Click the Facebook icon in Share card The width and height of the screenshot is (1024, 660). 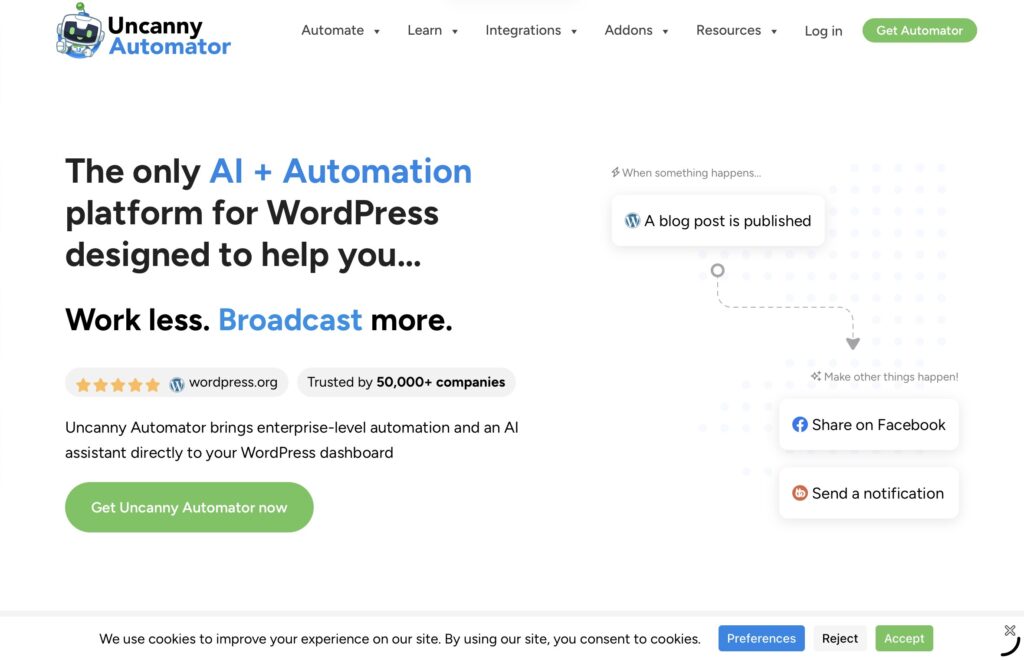[799, 424]
